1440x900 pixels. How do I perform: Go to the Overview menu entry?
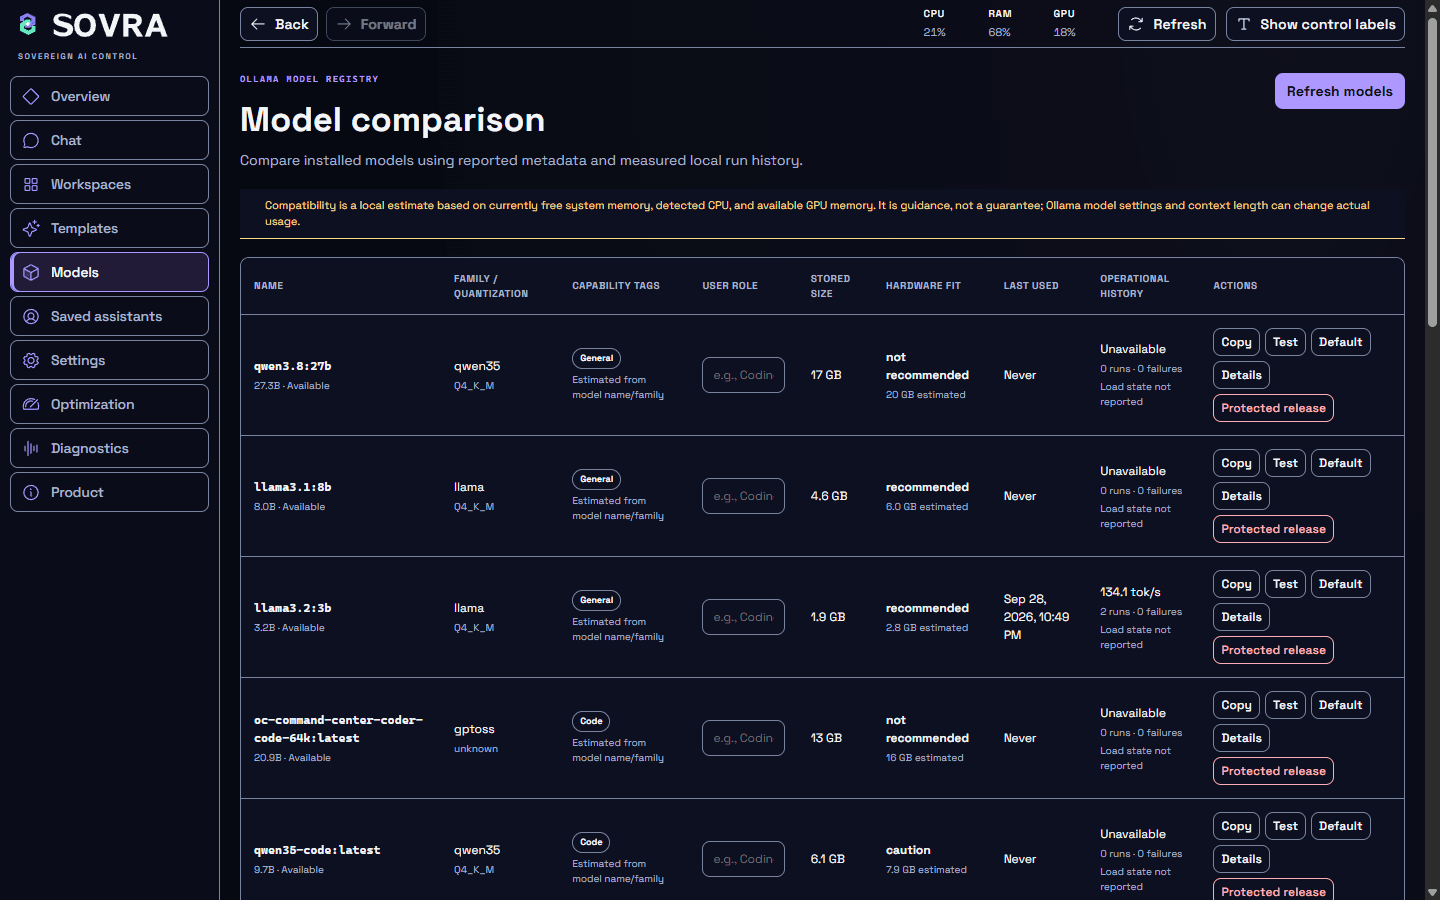tap(109, 96)
